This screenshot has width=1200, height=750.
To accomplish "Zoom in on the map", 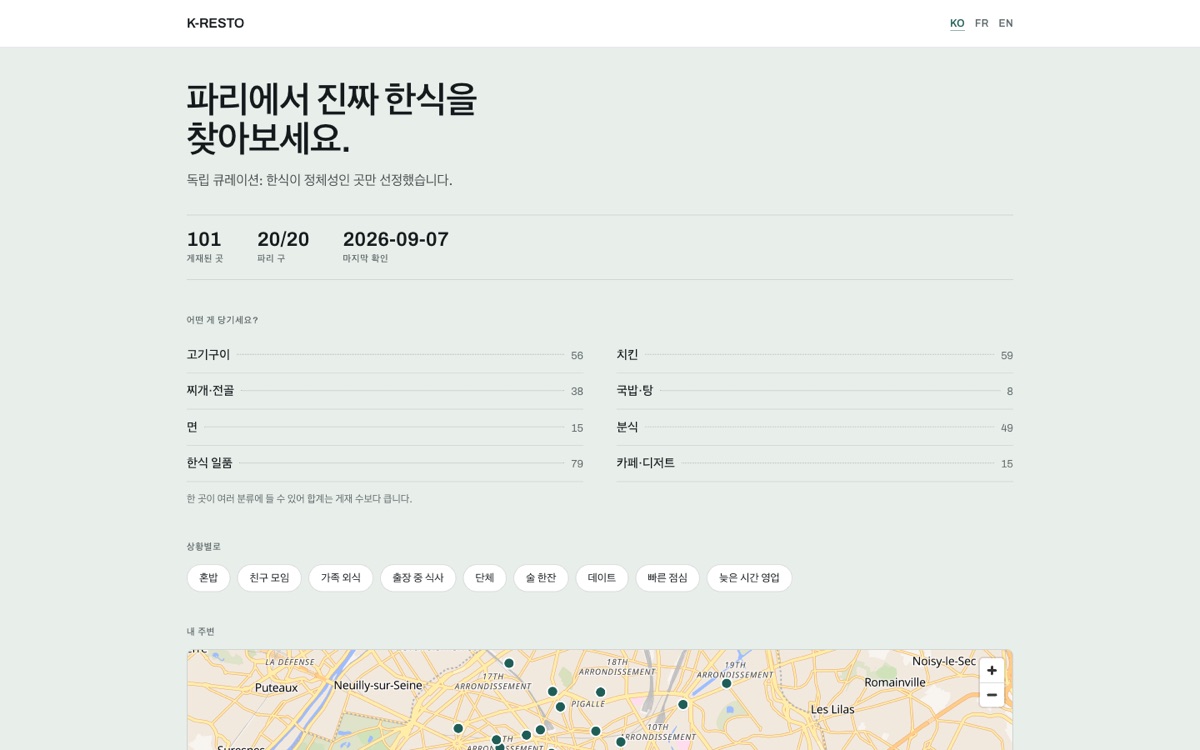I will pos(991,670).
